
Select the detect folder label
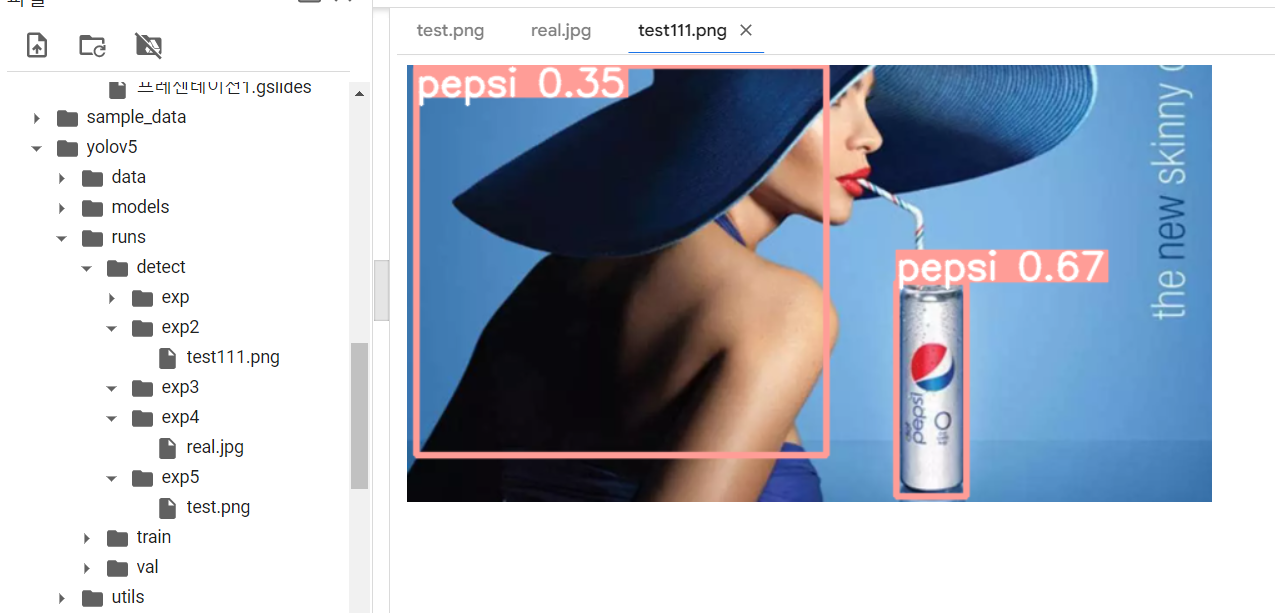pos(161,267)
